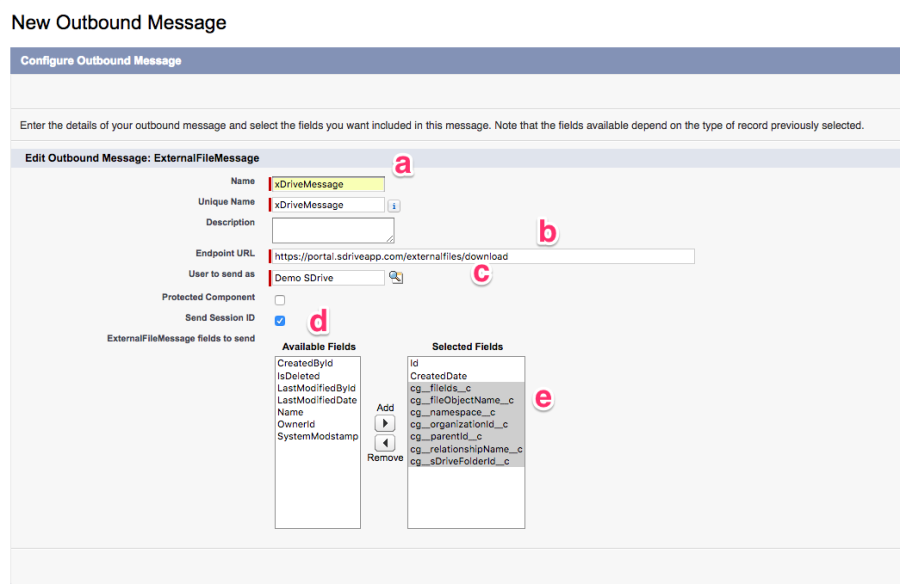Select CreatedById in Available Fields

[x=305, y=364]
